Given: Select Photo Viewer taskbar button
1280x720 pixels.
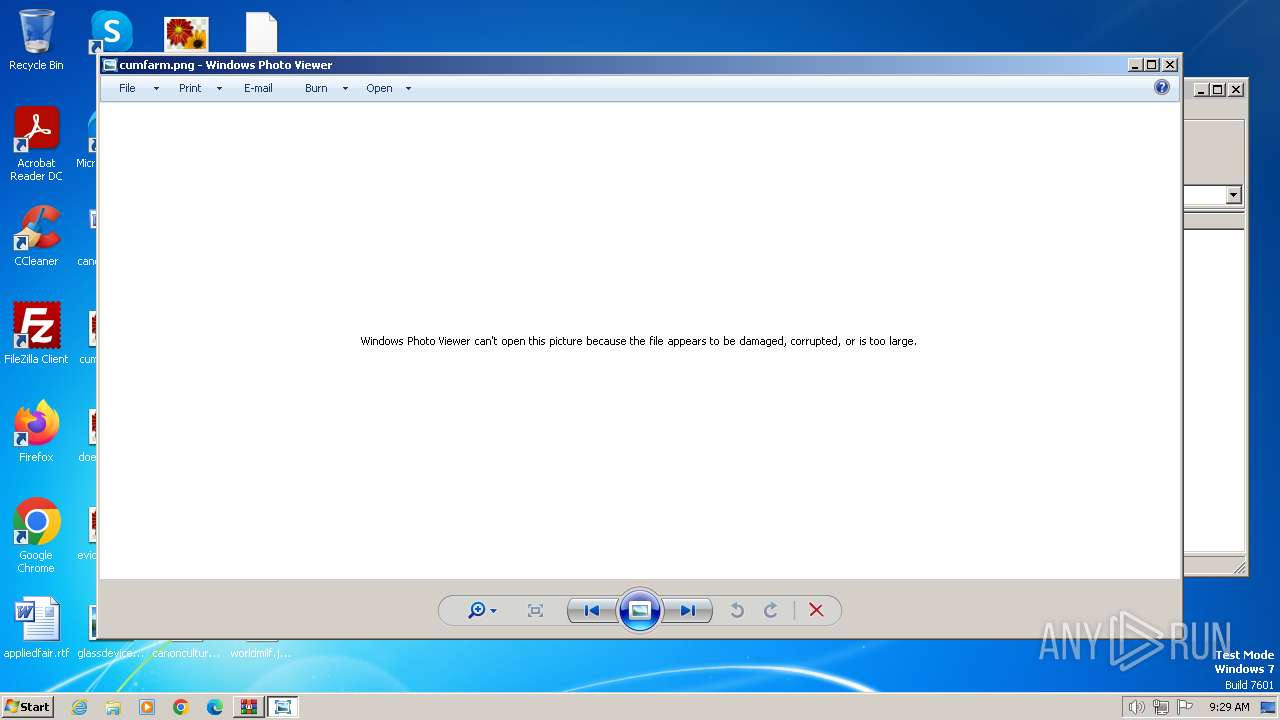Looking at the screenshot, I should (283, 707).
